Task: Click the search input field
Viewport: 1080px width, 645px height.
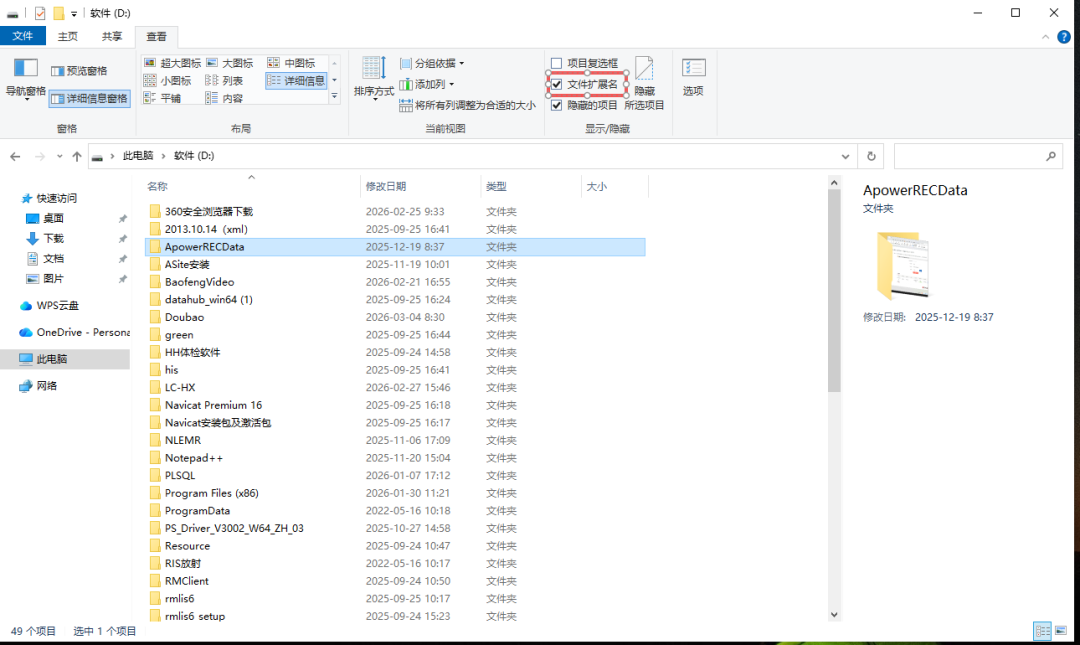Action: coord(967,157)
